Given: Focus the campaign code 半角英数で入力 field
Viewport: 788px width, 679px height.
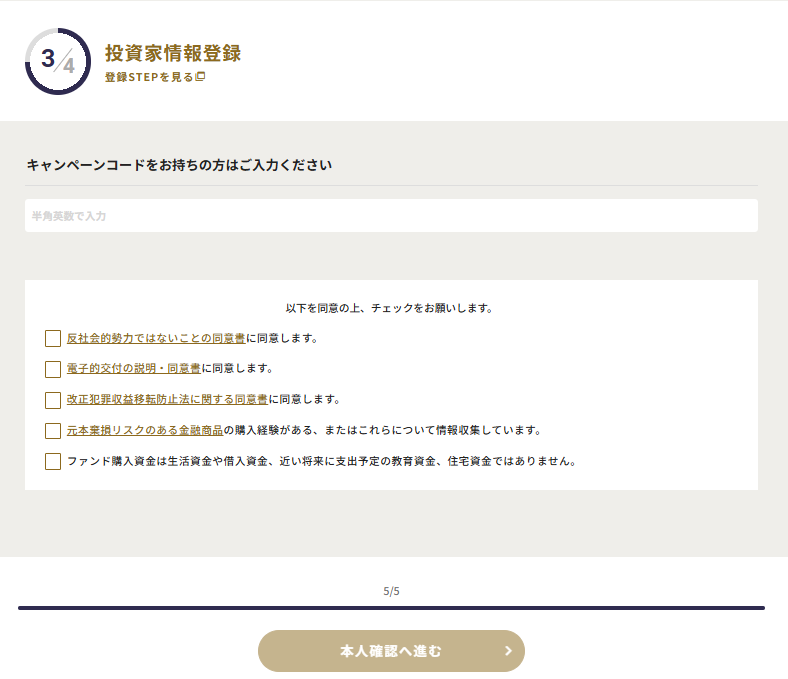Looking at the screenshot, I should (391, 216).
